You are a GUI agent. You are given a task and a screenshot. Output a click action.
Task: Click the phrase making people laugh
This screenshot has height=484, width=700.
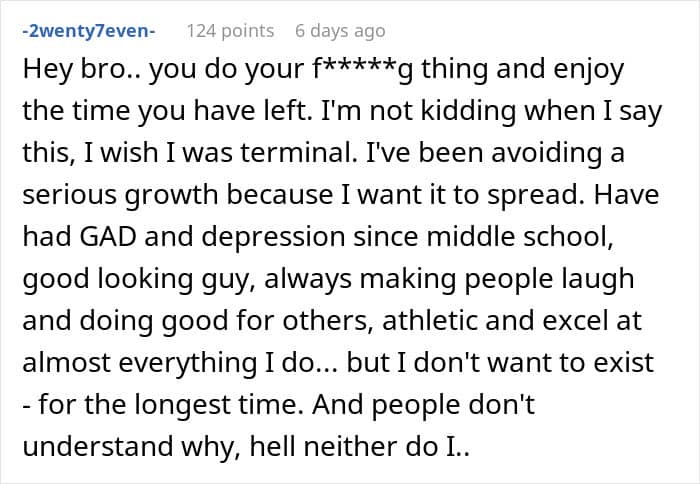(x=497, y=279)
